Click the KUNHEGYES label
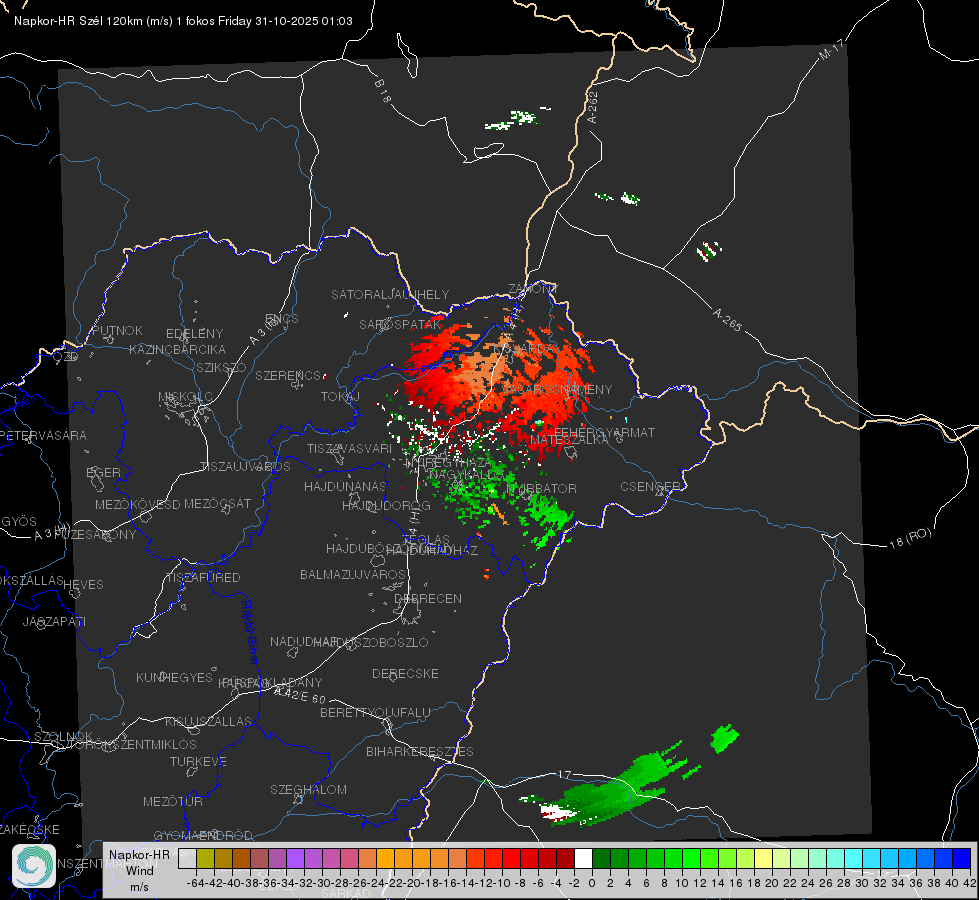This screenshot has height=900, width=979. (x=174, y=677)
